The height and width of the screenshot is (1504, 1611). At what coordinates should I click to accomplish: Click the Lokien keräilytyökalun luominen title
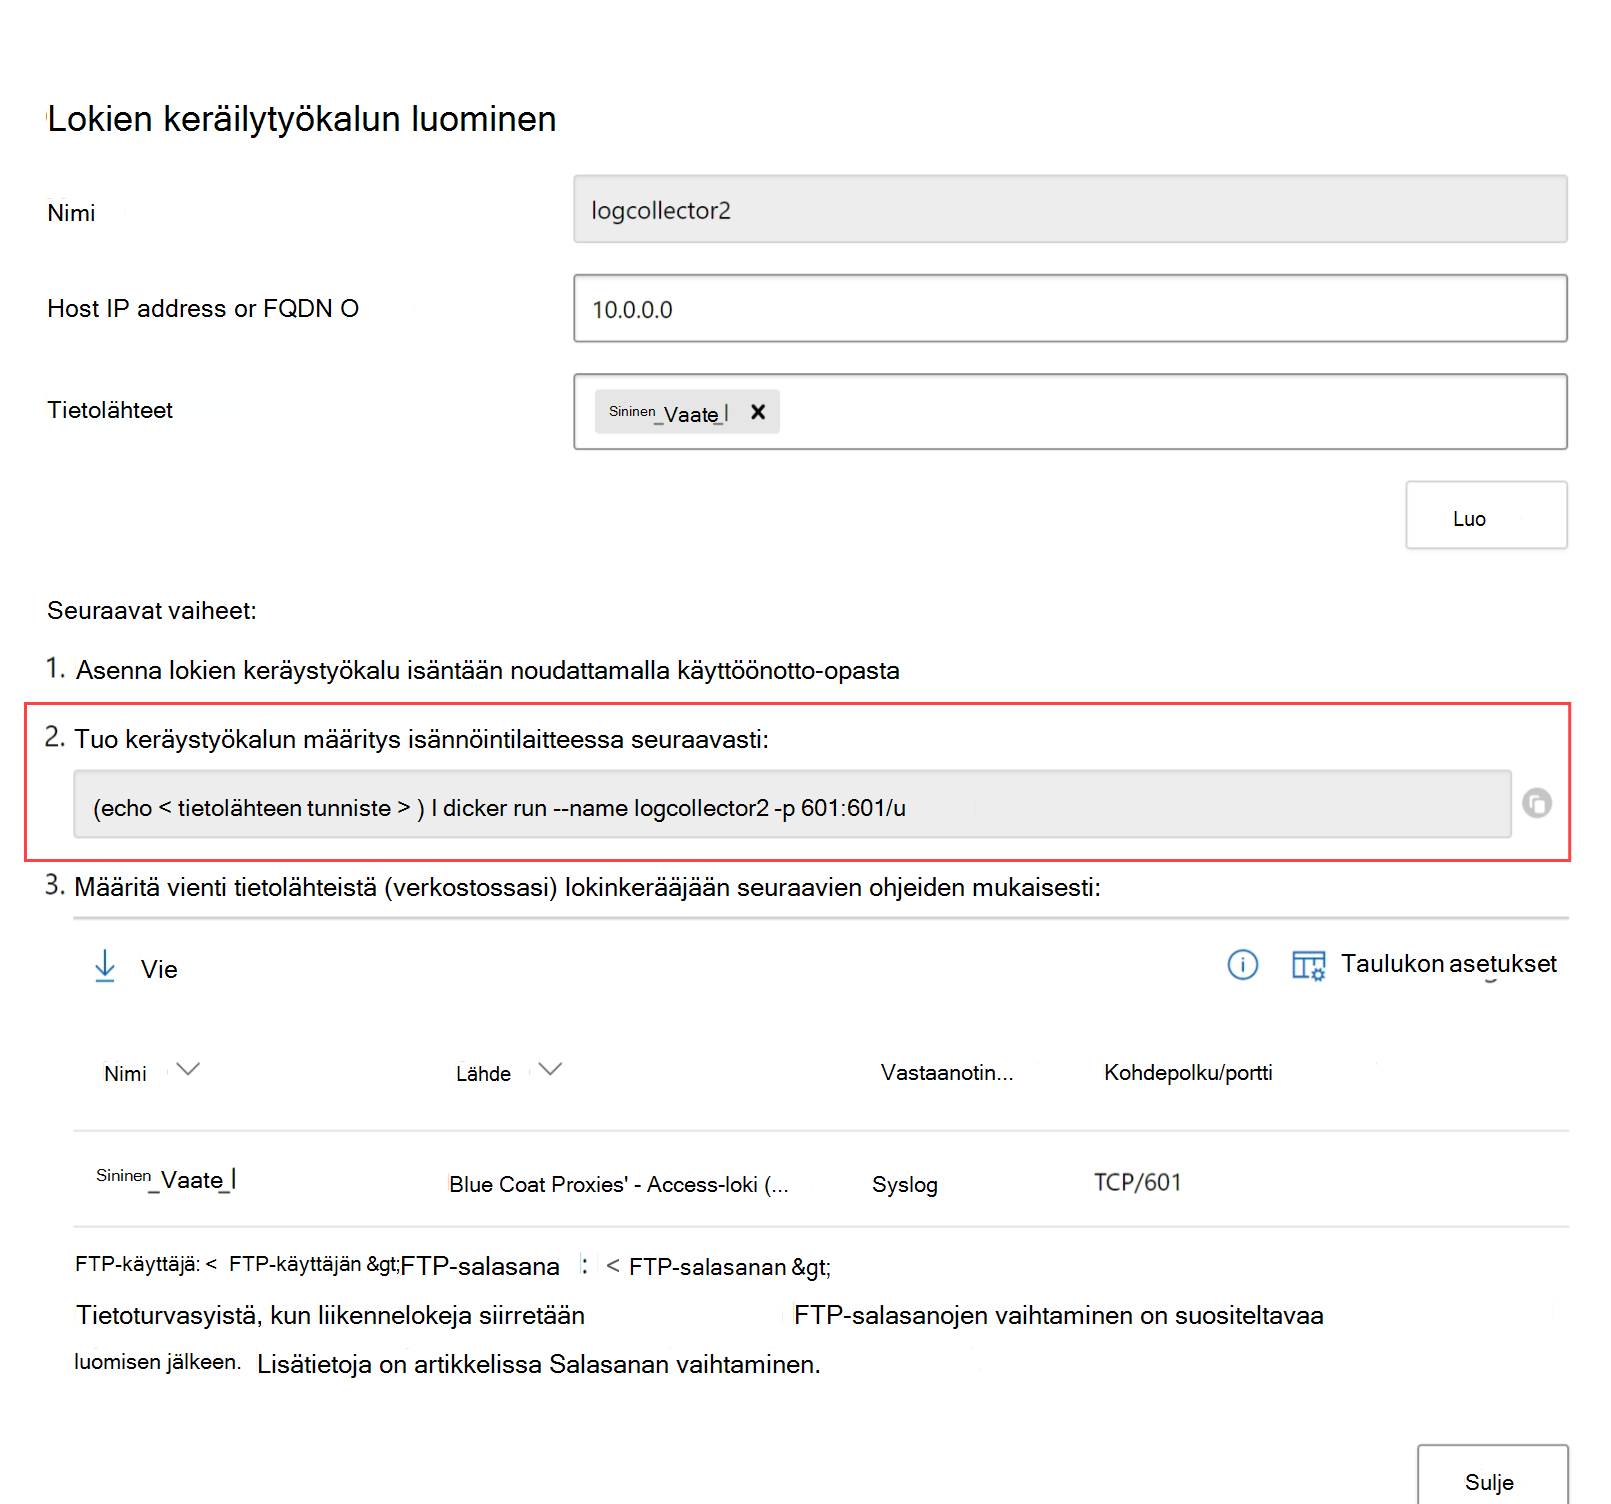tap(302, 119)
